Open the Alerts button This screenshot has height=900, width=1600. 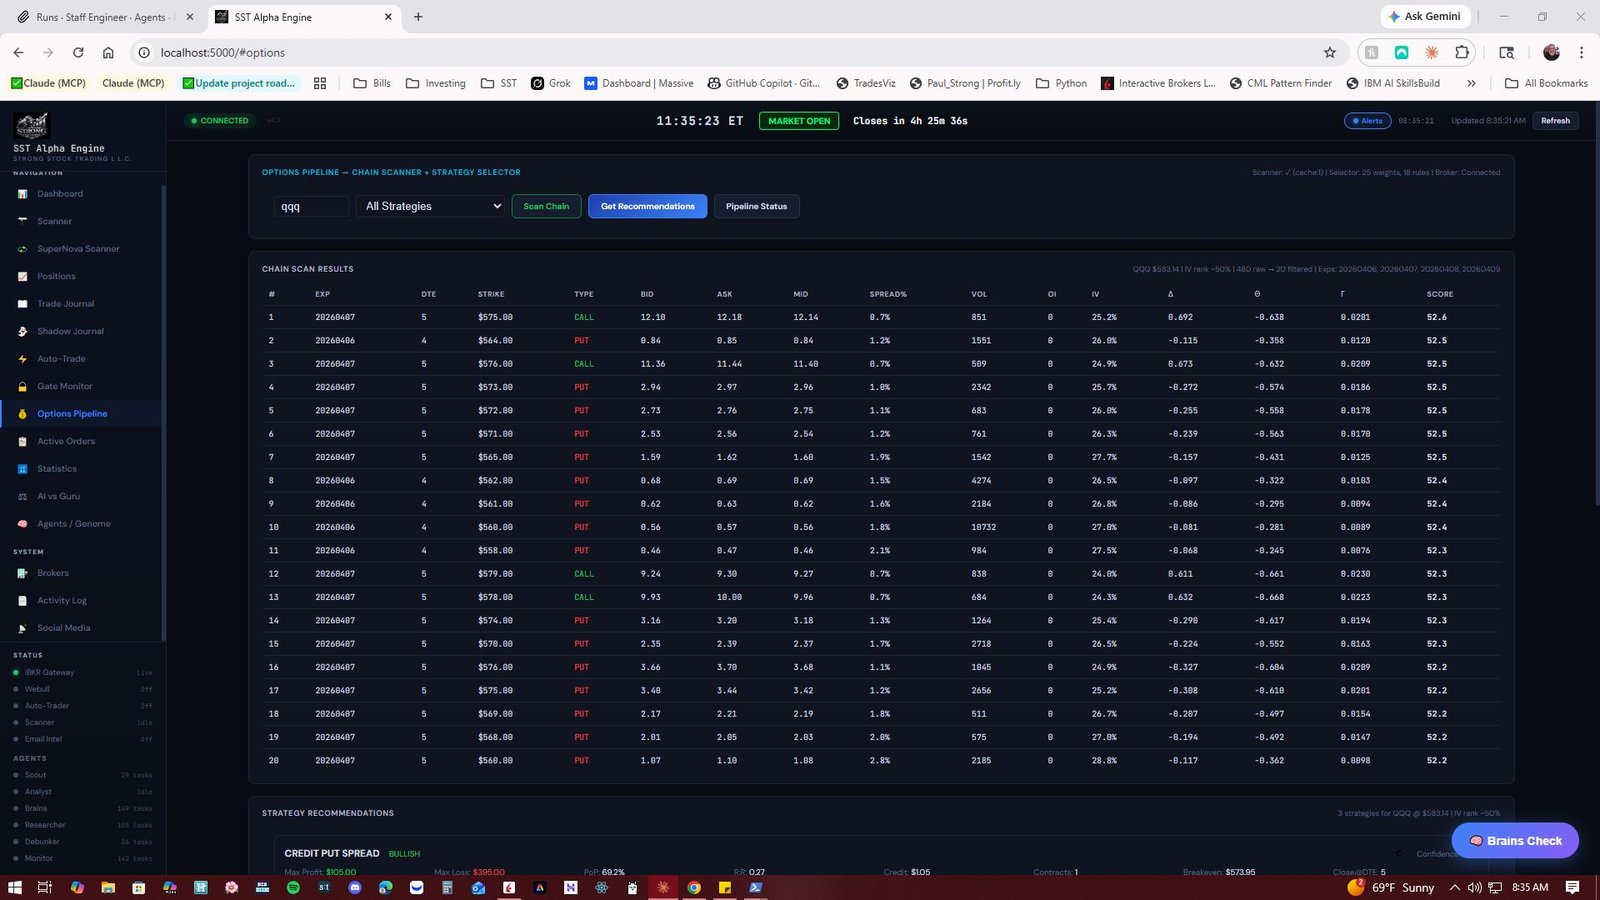(x=1367, y=121)
